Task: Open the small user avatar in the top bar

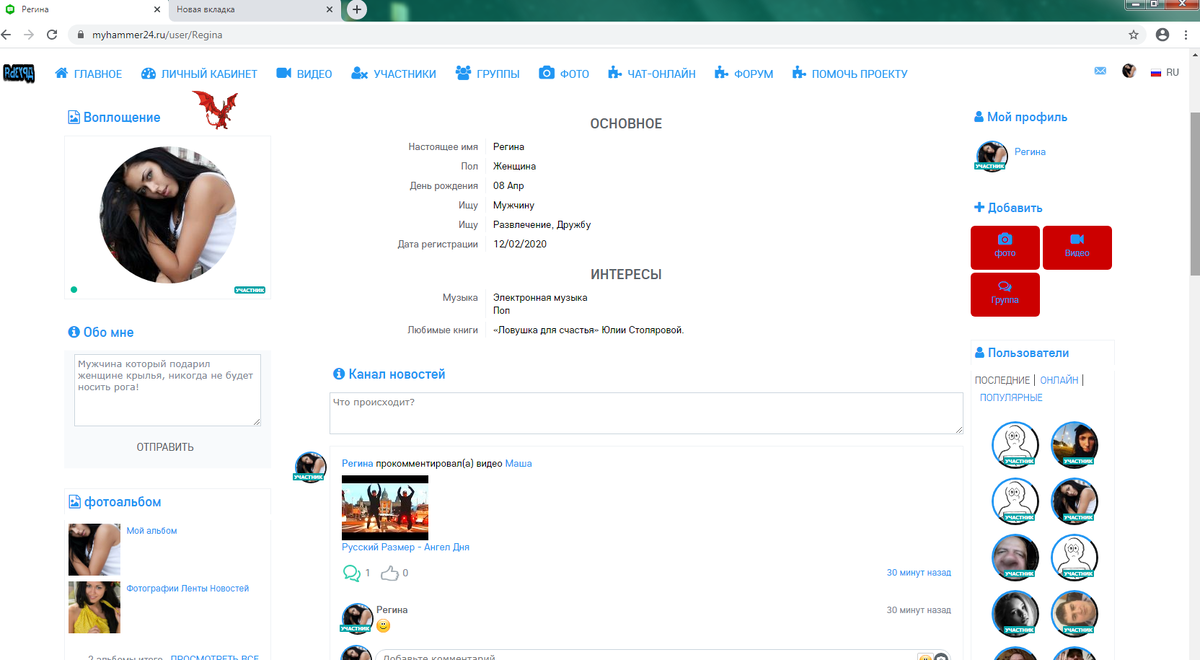Action: [x=1129, y=71]
